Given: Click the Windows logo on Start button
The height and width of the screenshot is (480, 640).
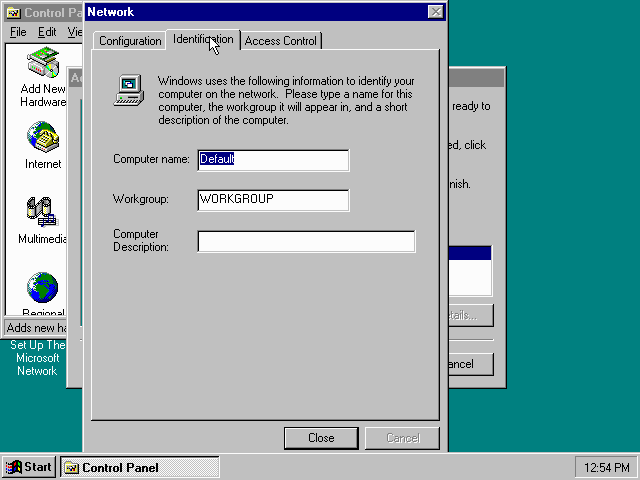Looking at the screenshot, I should pyautogui.click(x=13, y=467).
